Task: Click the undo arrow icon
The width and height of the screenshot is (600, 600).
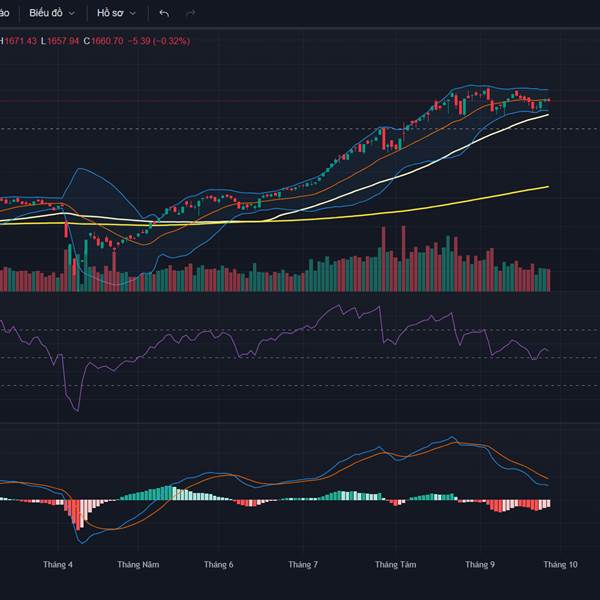Action: pyautogui.click(x=164, y=14)
